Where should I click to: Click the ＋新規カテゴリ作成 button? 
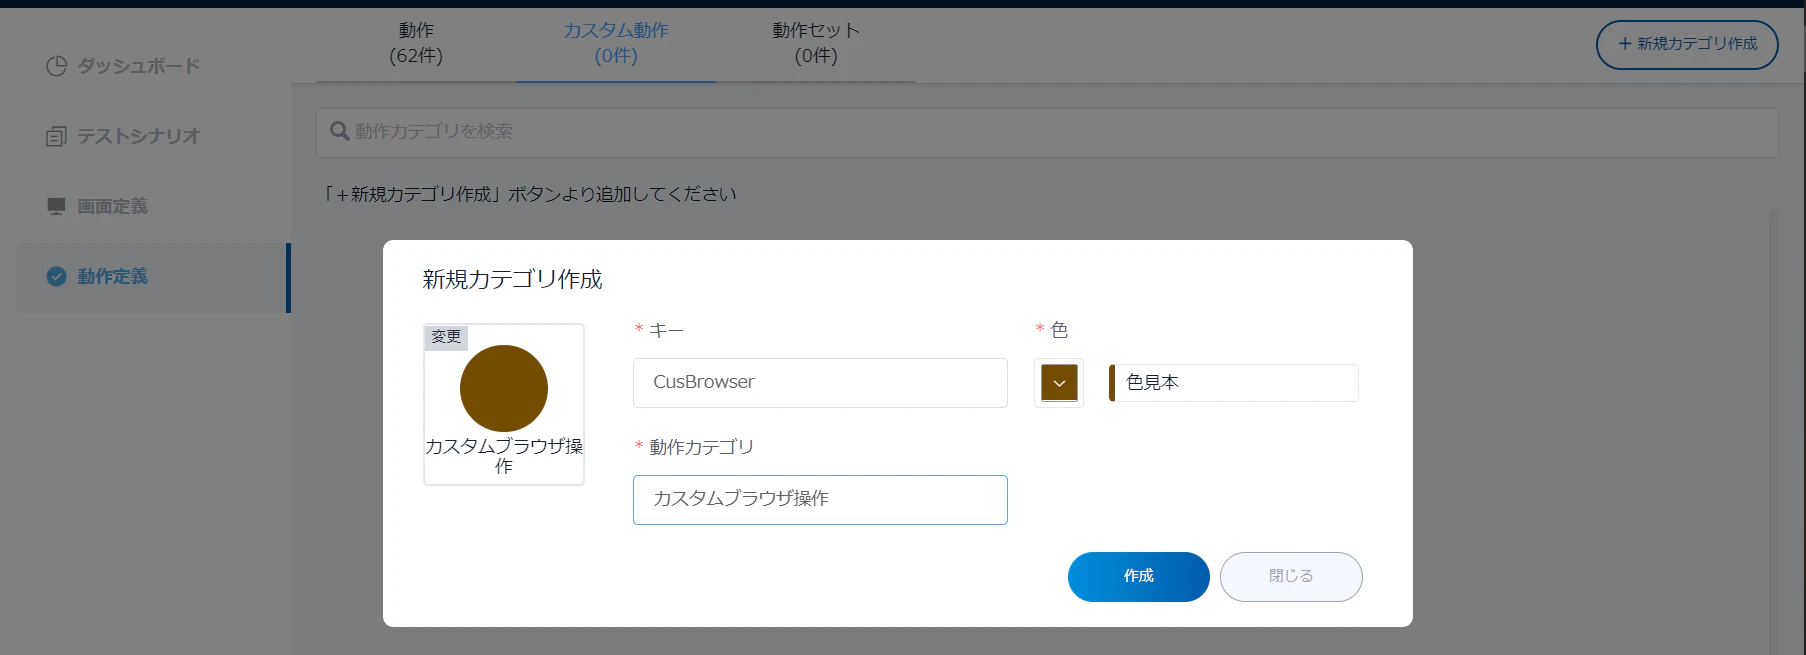1687,45
